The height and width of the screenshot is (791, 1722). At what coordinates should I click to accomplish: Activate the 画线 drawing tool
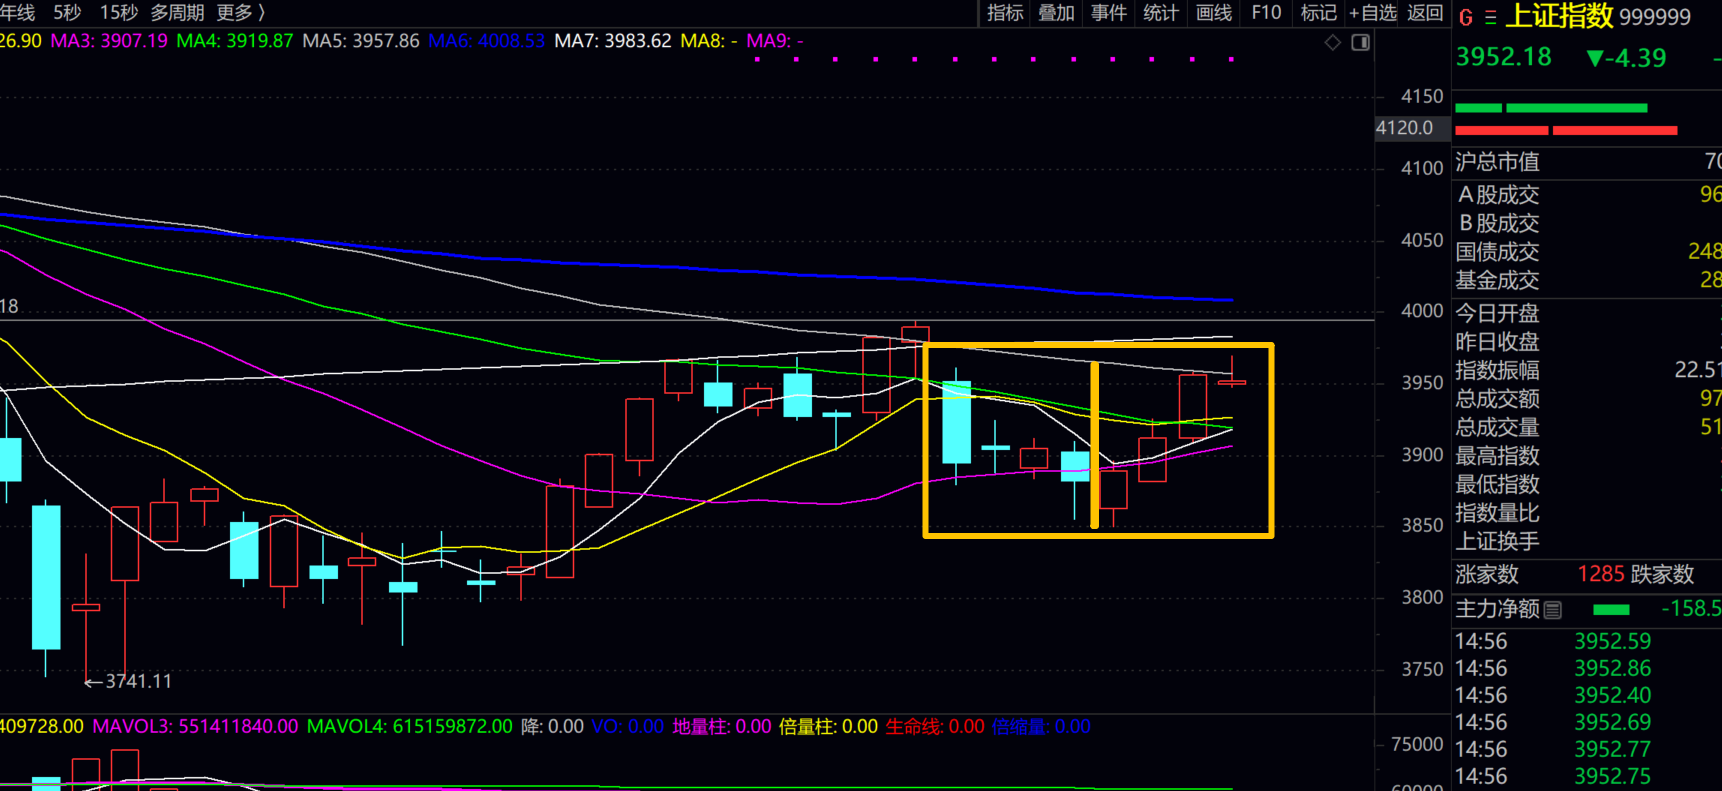tap(1213, 12)
